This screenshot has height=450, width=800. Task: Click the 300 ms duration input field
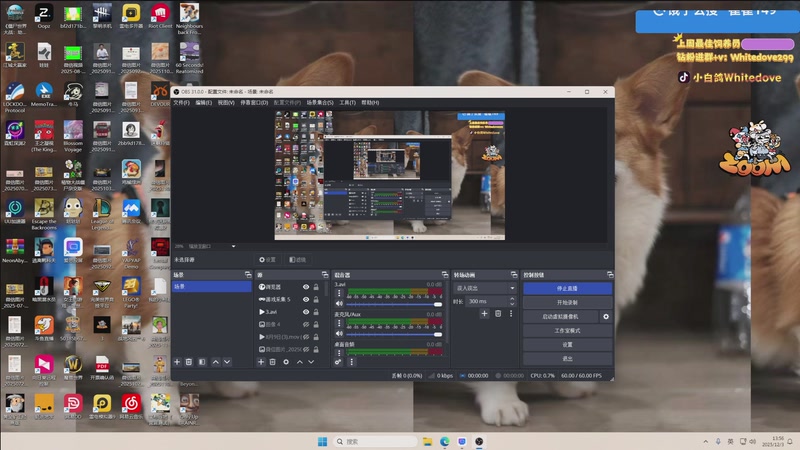[x=487, y=302]
